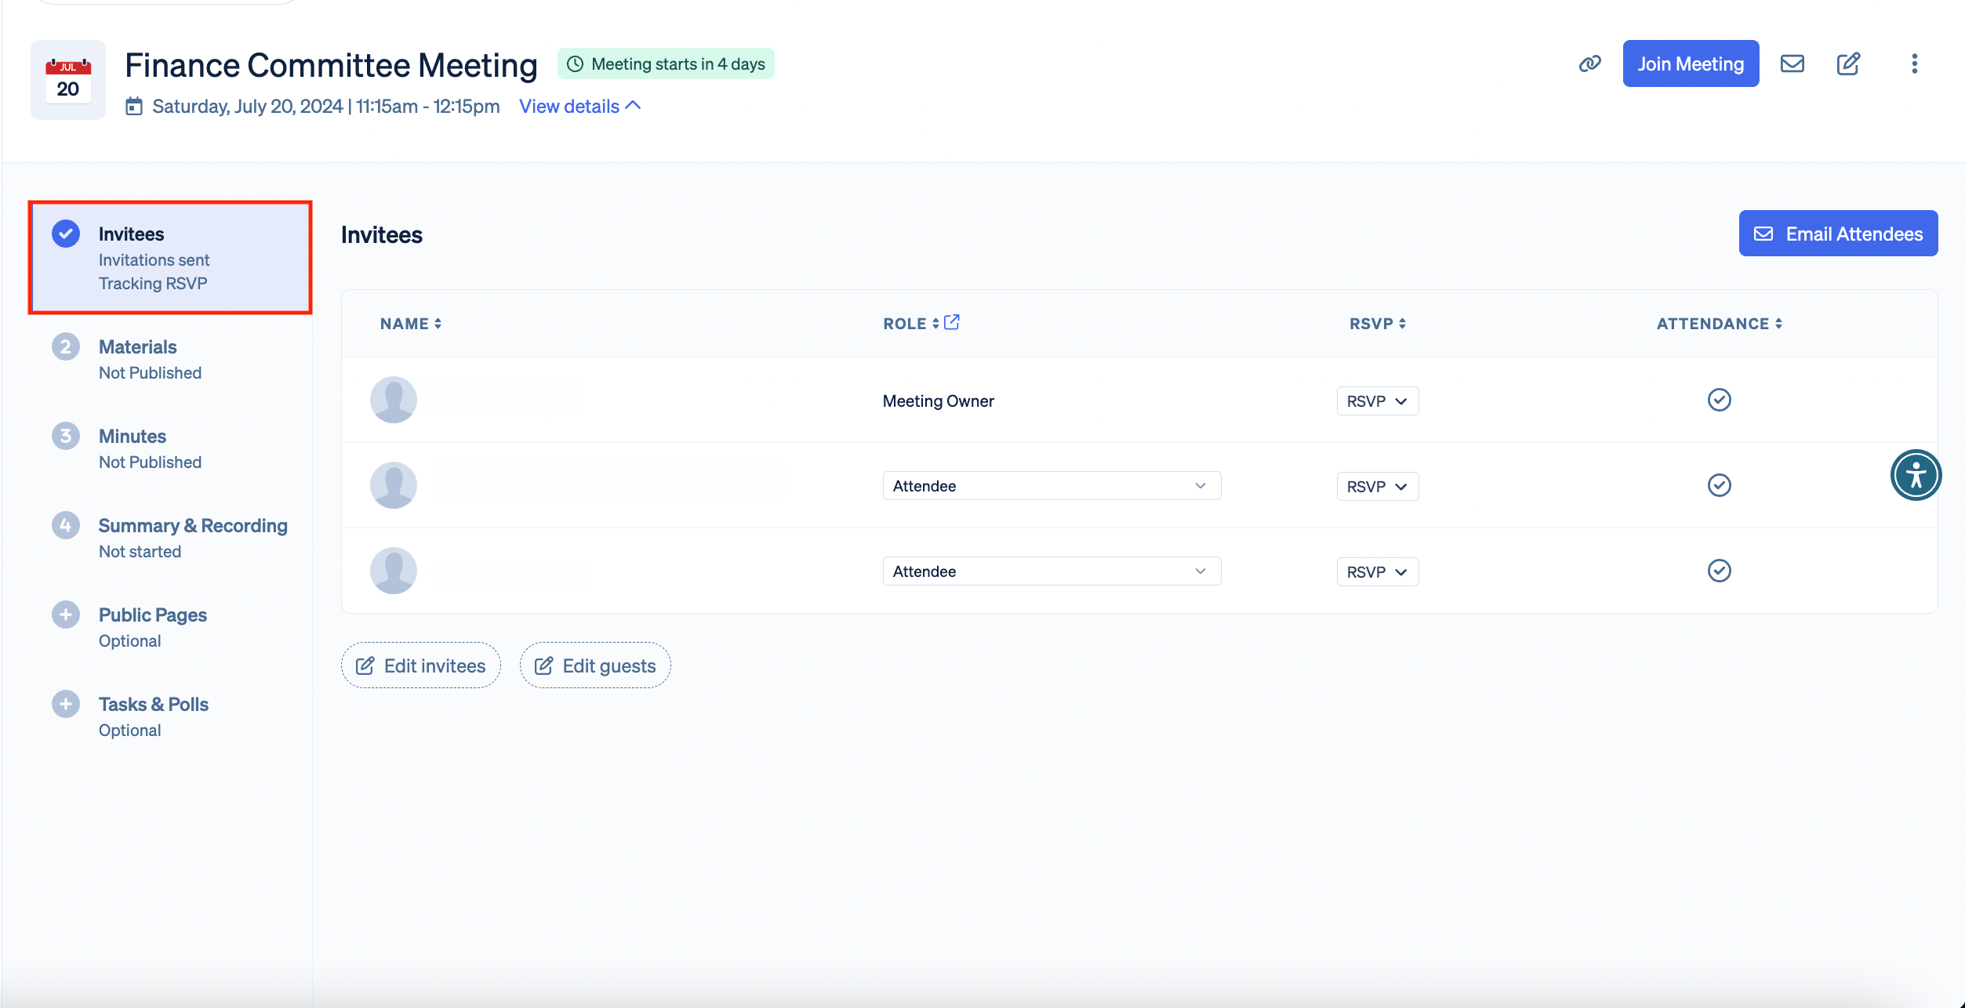Click the external link icon next to ROLE
This screenshot has height=1008, width=1965.
coord(952,322)
